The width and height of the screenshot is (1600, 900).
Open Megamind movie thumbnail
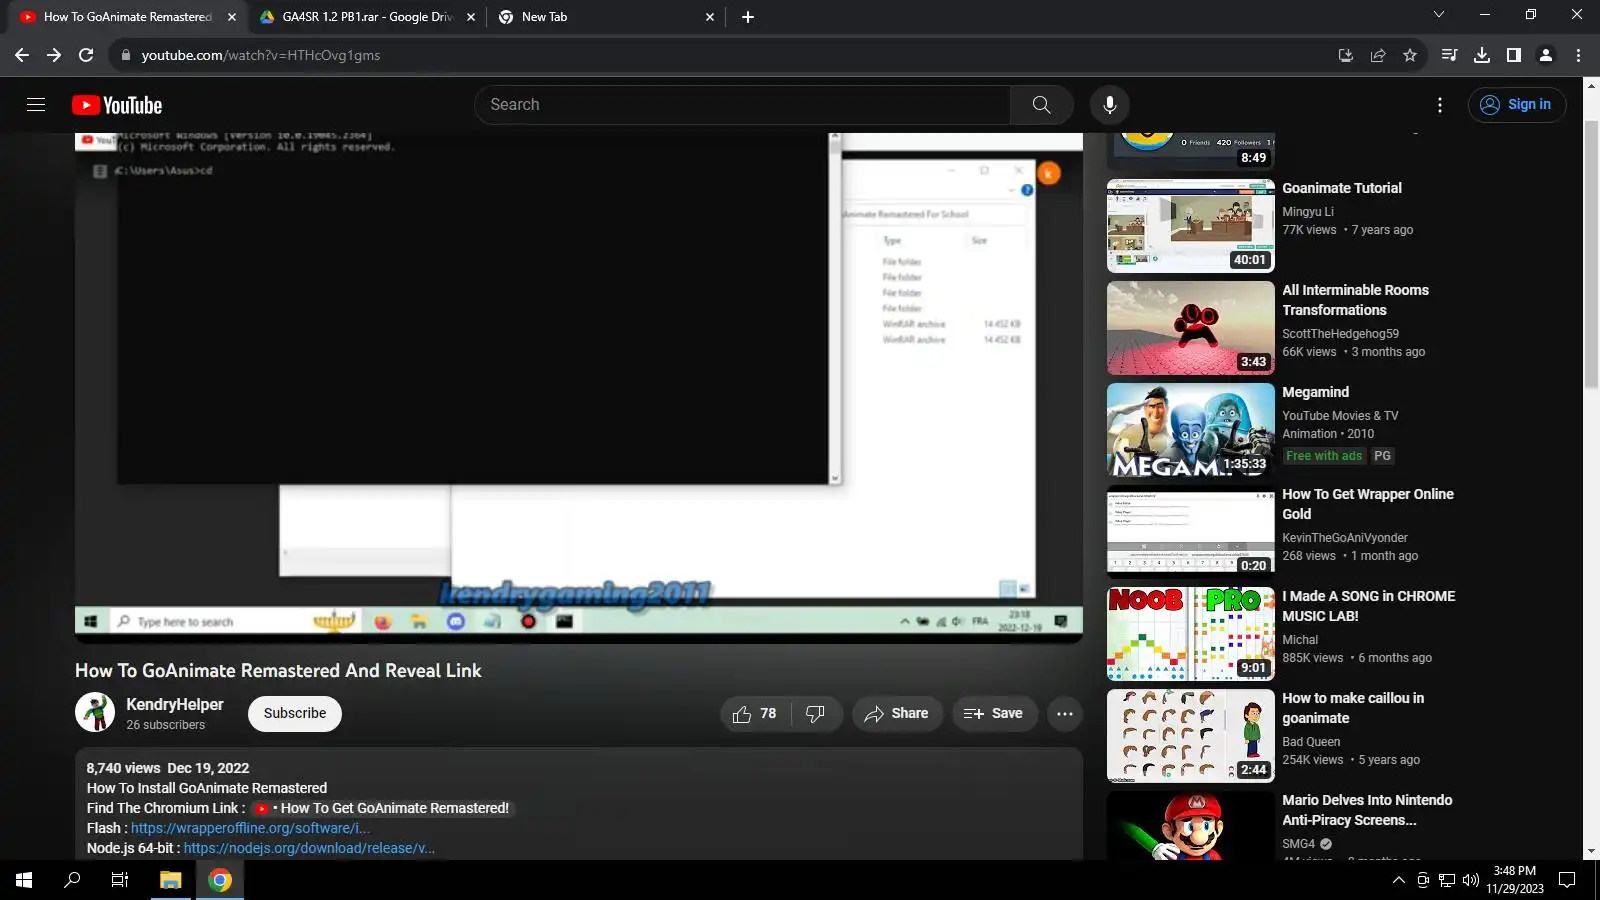pos(1191,430)
